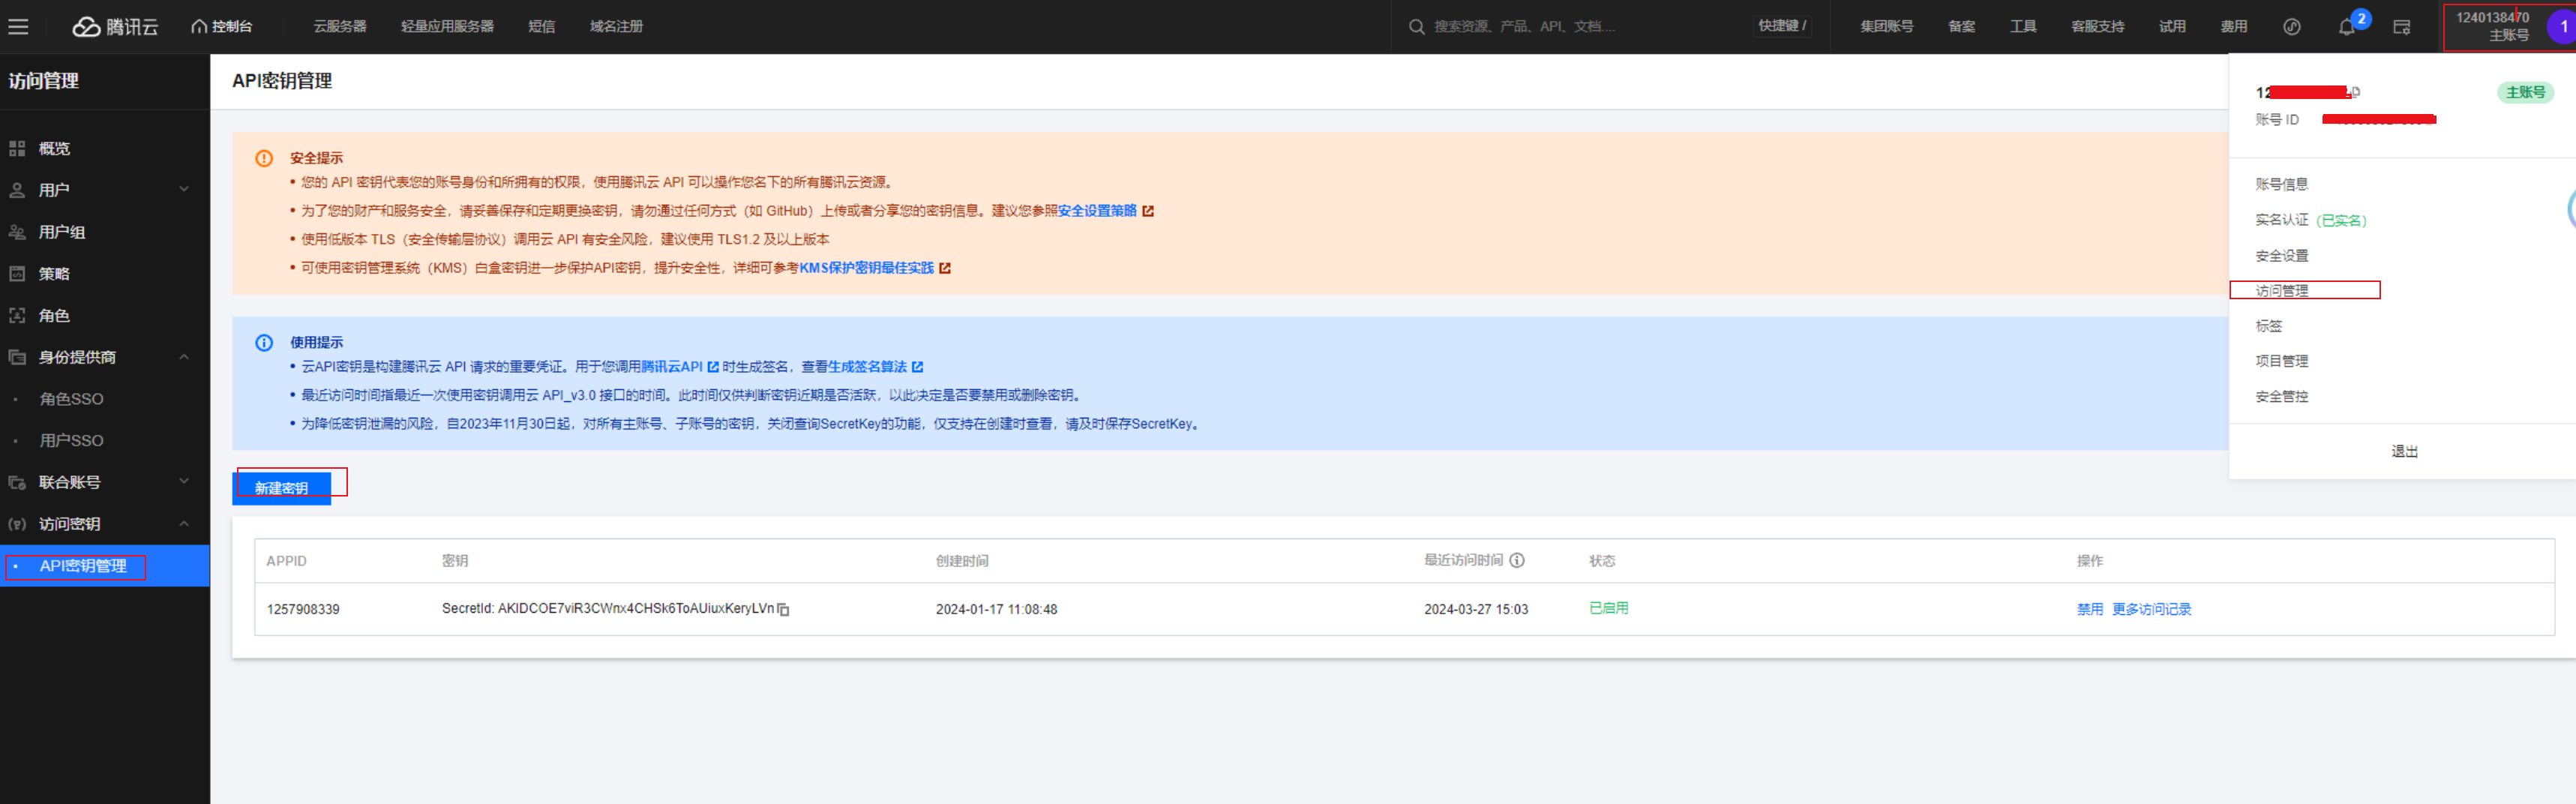The image size is (2576, 804).
Task: Open 试用 top menu
Action: [2171, 27]
